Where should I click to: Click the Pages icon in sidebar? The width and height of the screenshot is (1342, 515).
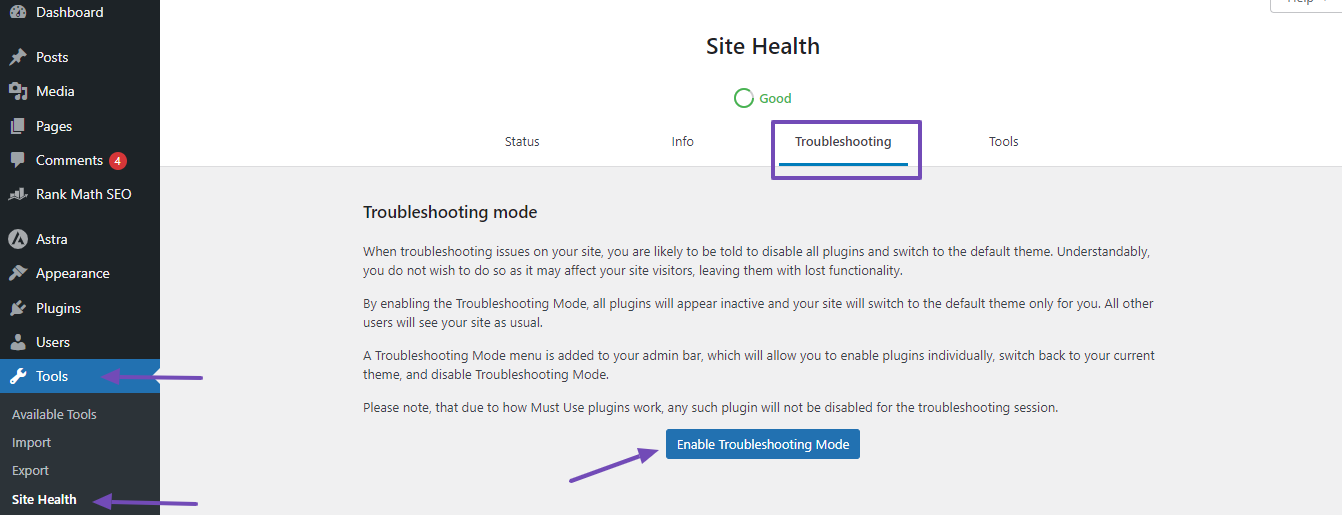tap(18, 126)
